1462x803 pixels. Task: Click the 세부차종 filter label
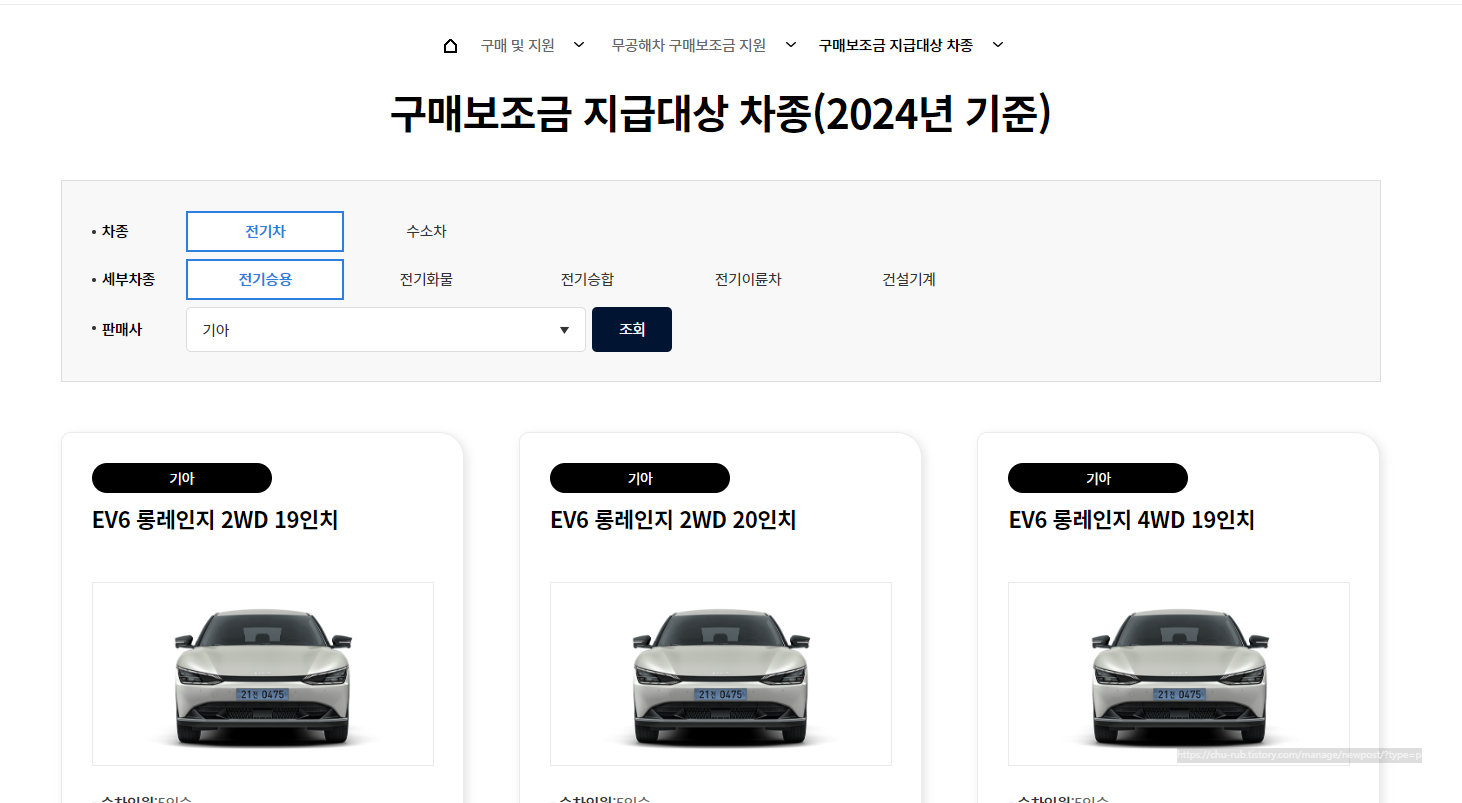click(128, 279)
